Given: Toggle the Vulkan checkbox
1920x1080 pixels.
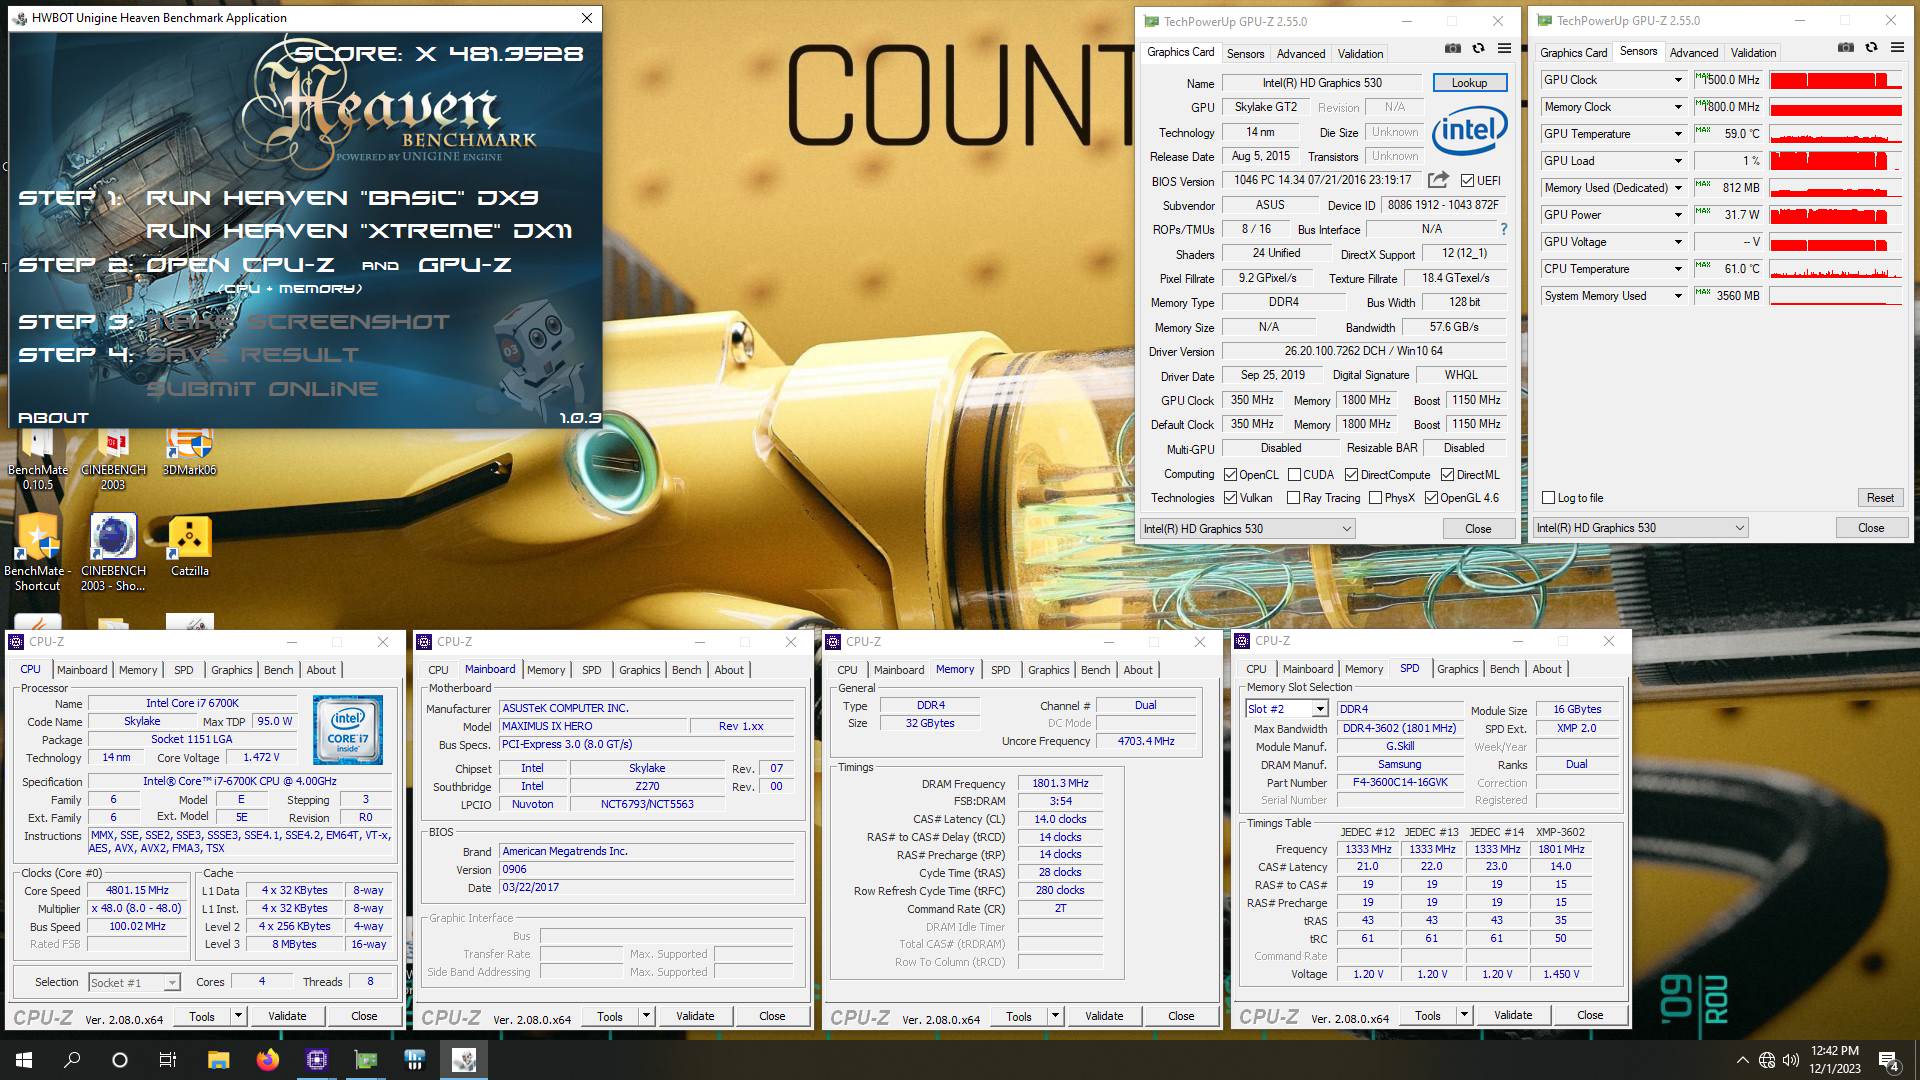Looking at the screenshot, I should pos(1230,498).
